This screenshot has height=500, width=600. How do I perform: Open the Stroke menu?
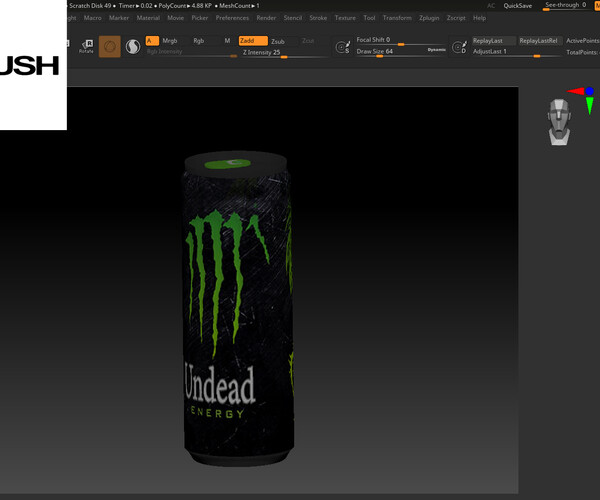318,18
